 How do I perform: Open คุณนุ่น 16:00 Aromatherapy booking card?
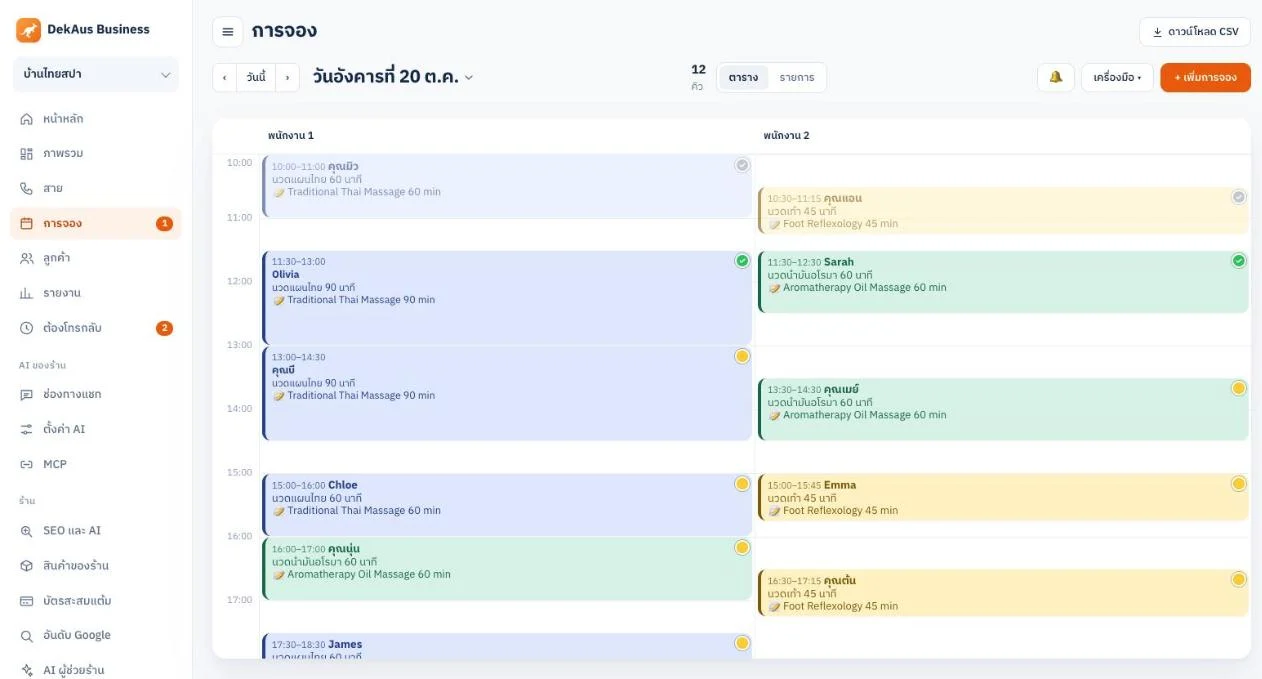pyautogui.click(x=507, y=569)
